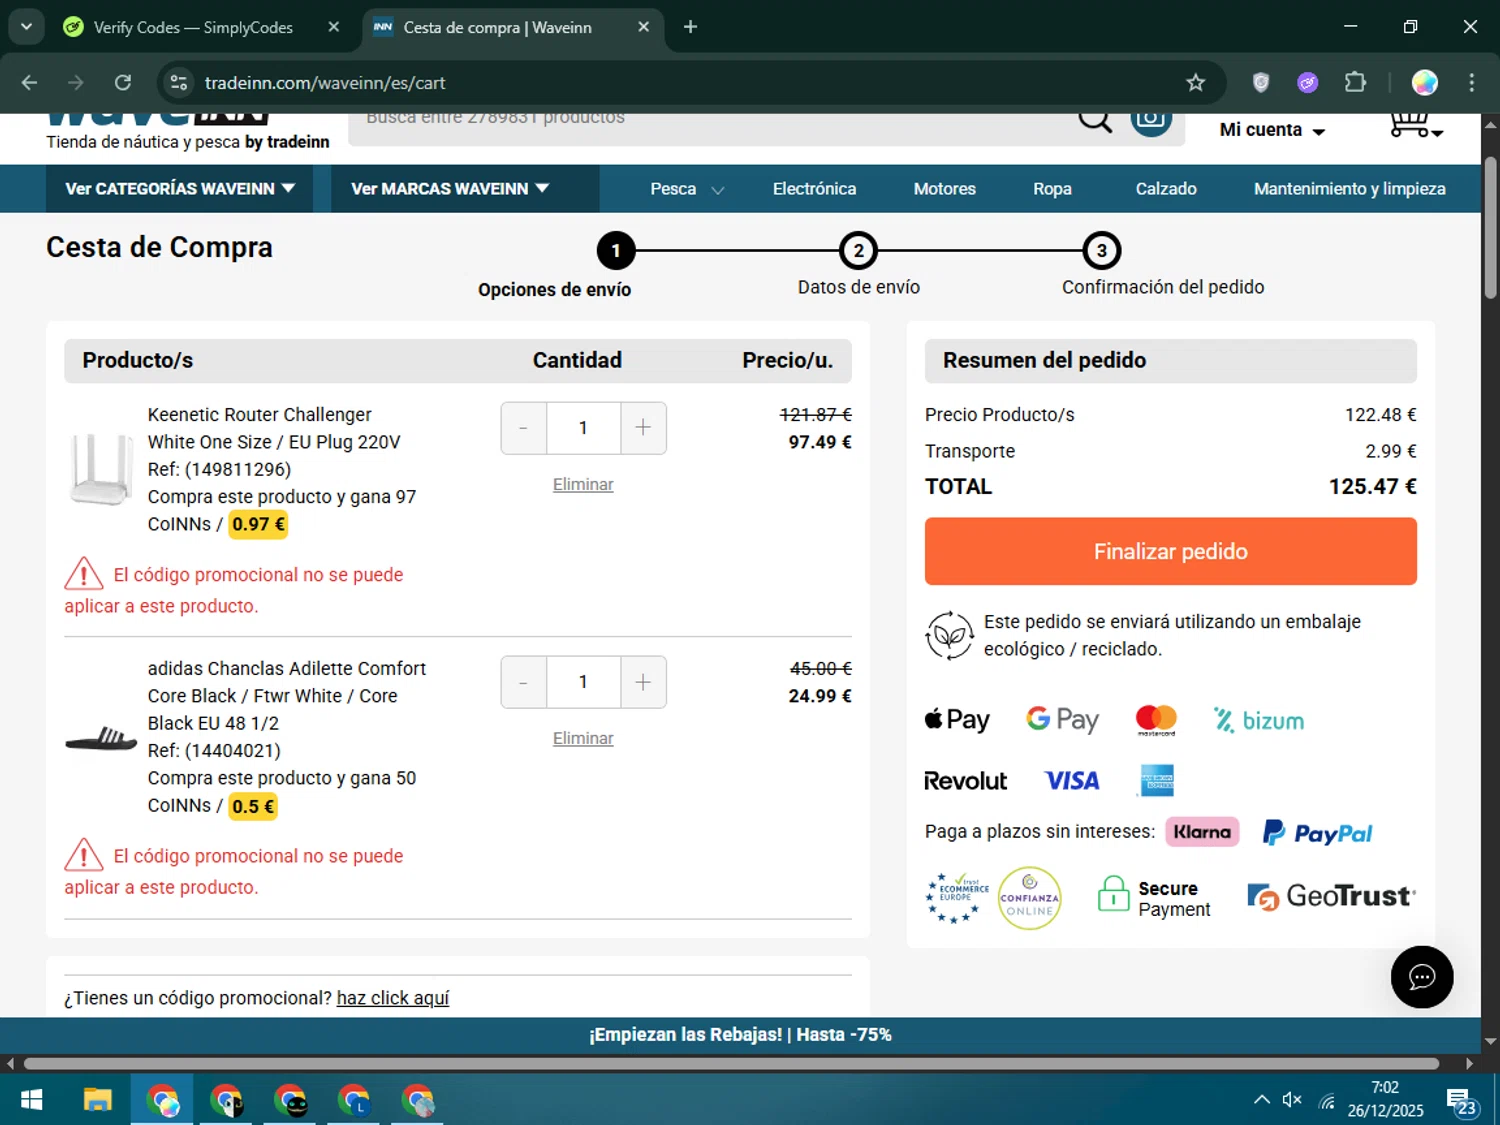This screenshot has height=1125, width=1500.
Task: Click the browser forward arrow
Action: coord(76,83)
